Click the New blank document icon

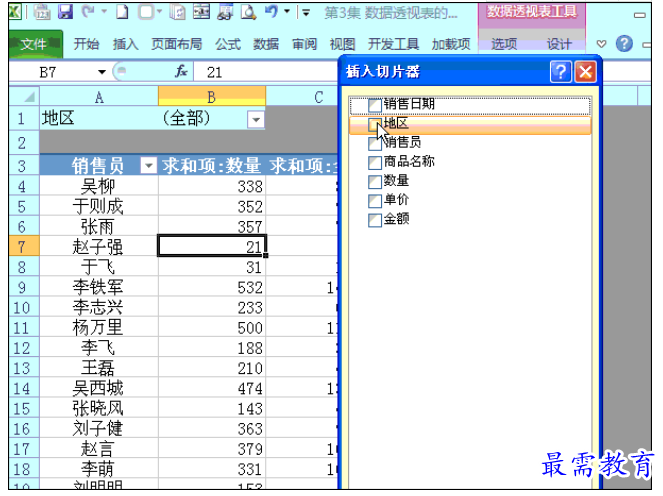[123, 12]
